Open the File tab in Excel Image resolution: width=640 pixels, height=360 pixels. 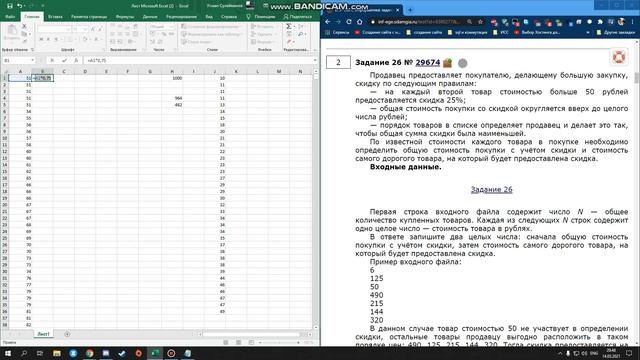[10, 17]
